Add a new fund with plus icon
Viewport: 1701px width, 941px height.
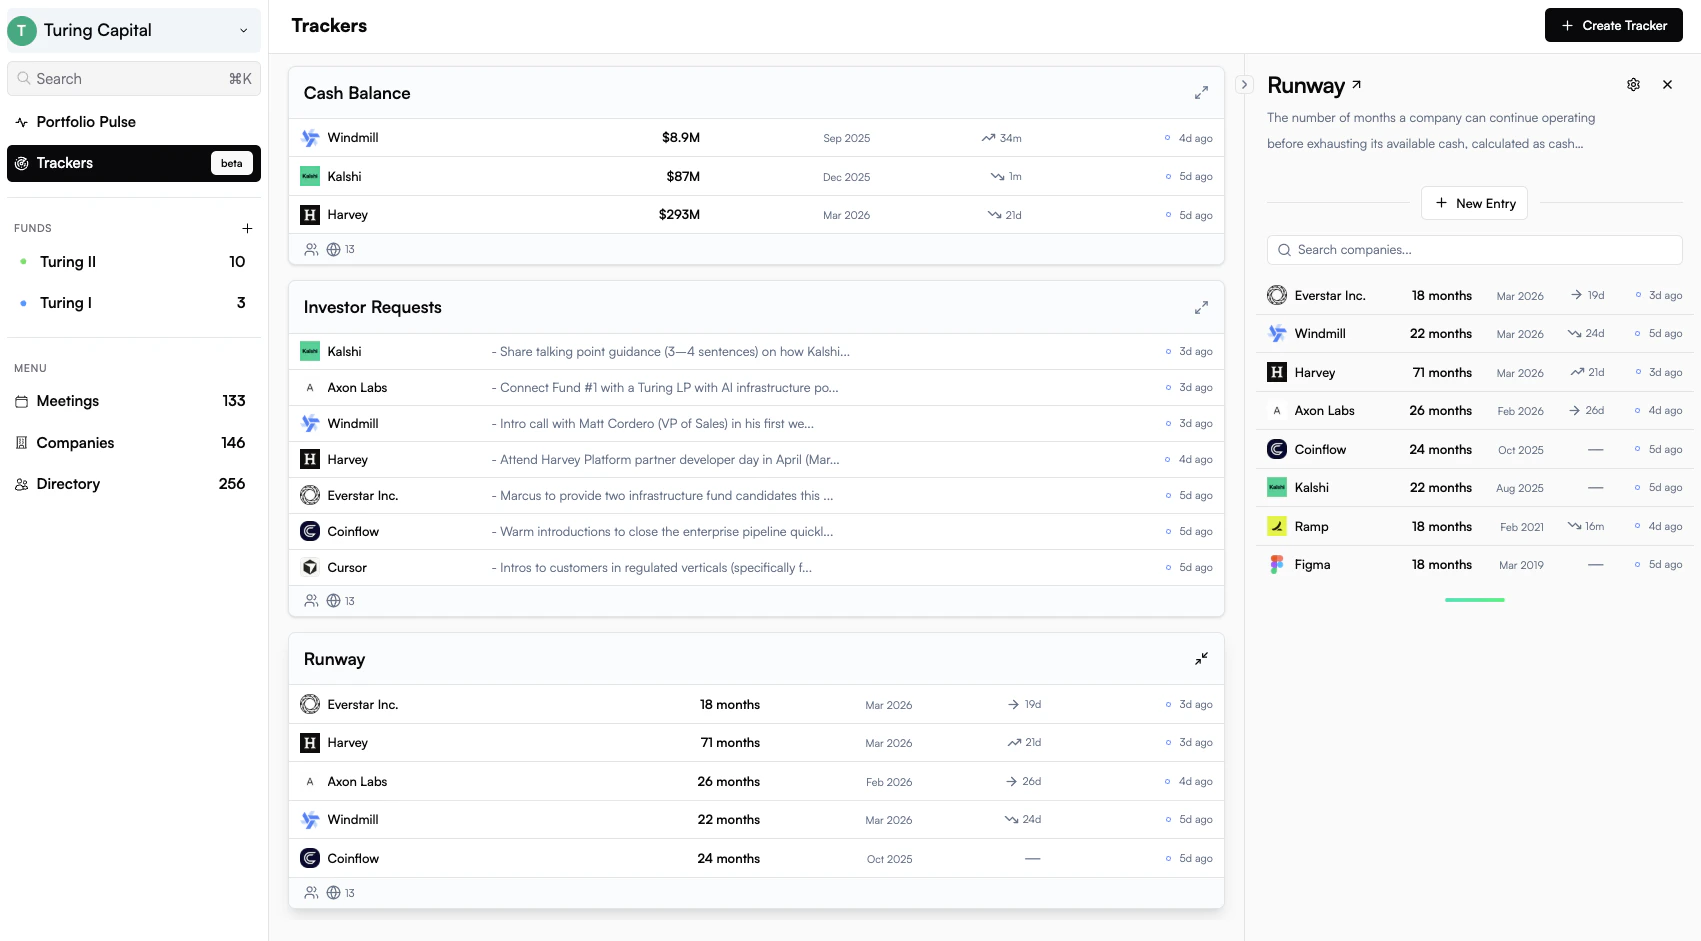point(247,228)
